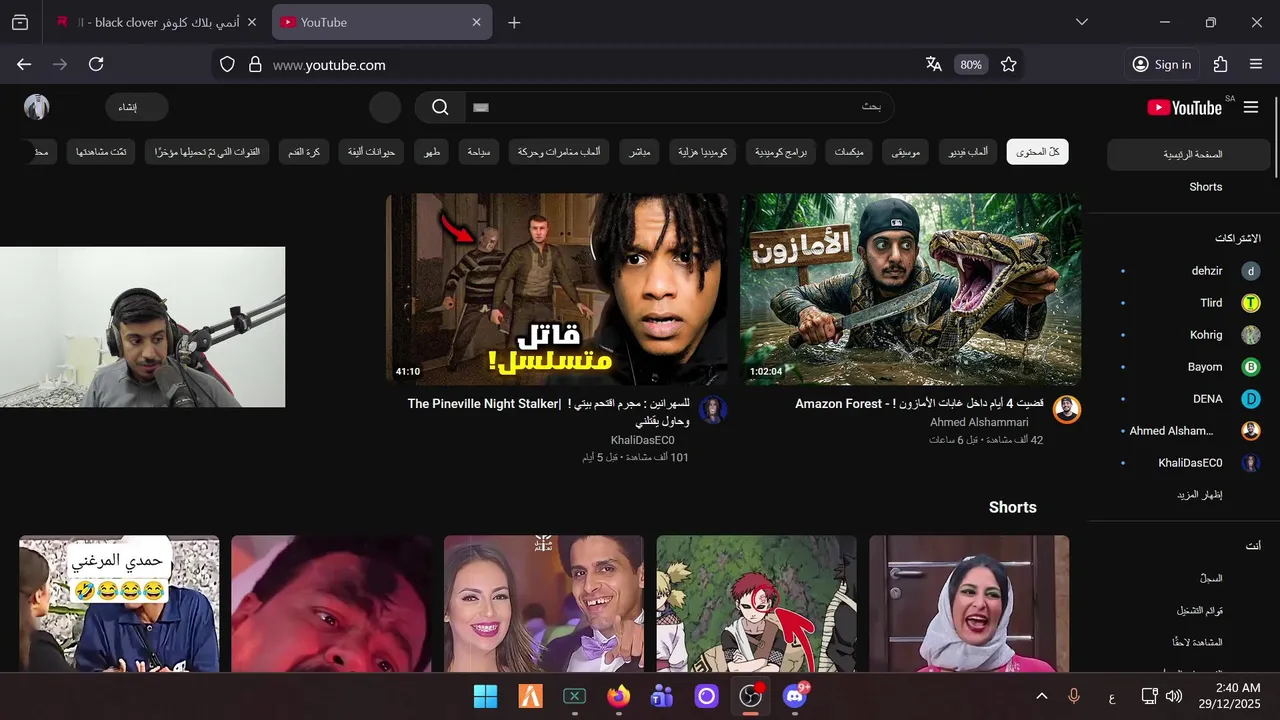Bookmark the page with the star icon

pyautogui.click(x=1008, y=64)
